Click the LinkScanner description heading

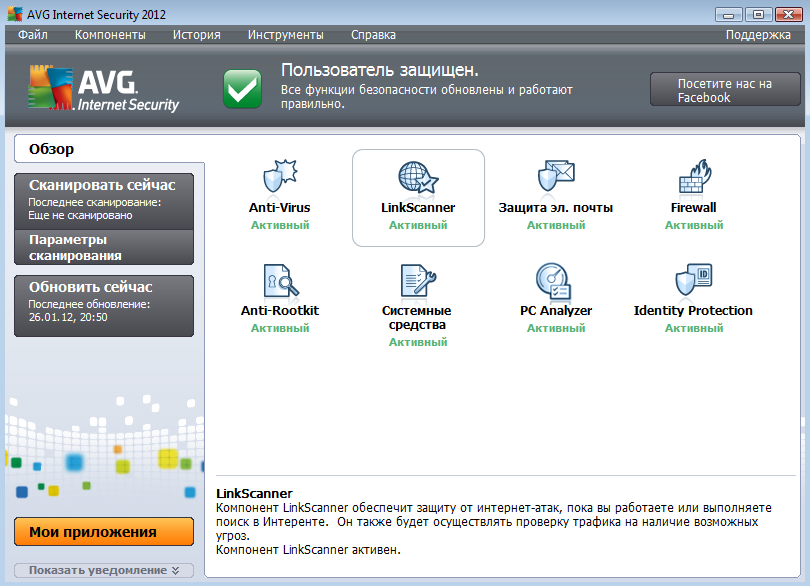[254, 493]
